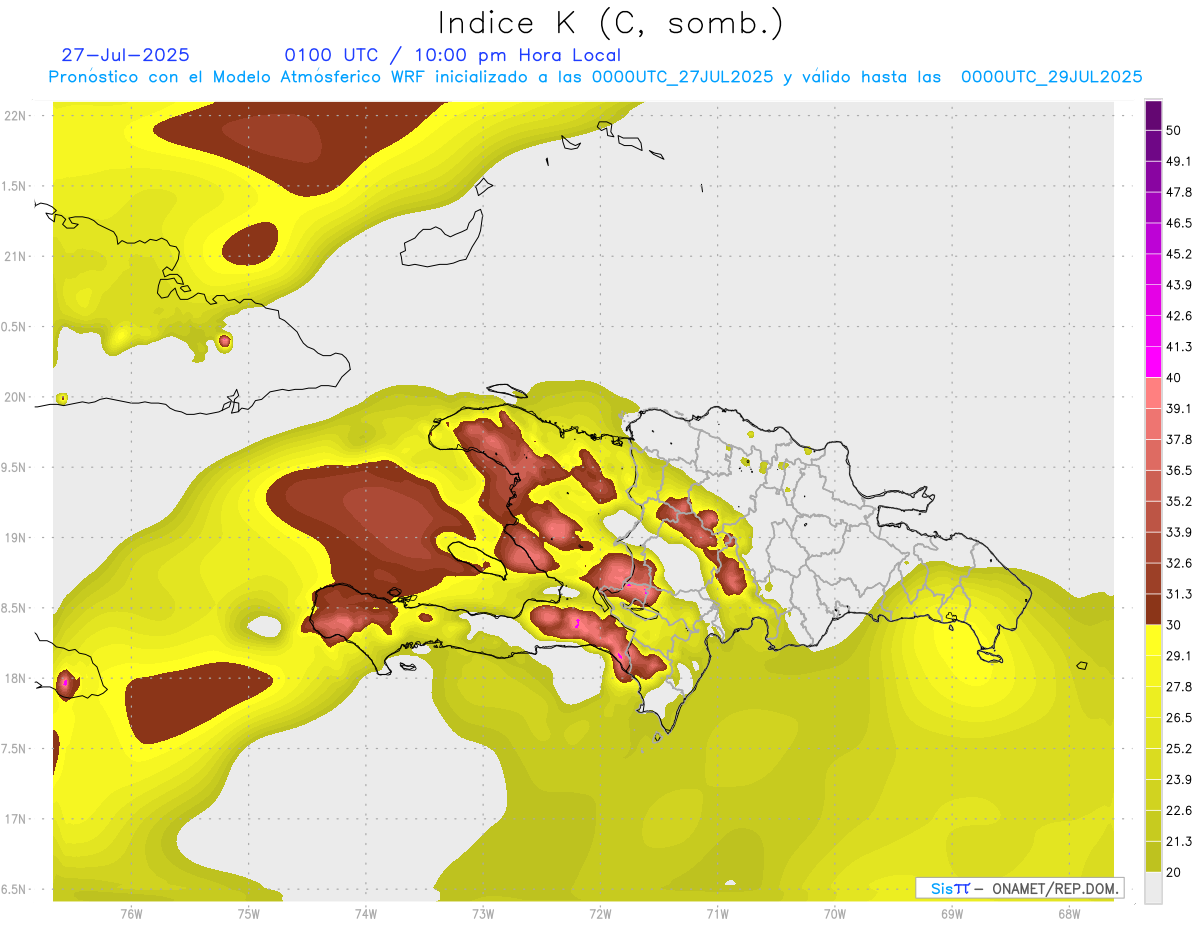Click the colorbar value '25.2'
This screenshot has width=1200, height=927.
pos(1179,748)
